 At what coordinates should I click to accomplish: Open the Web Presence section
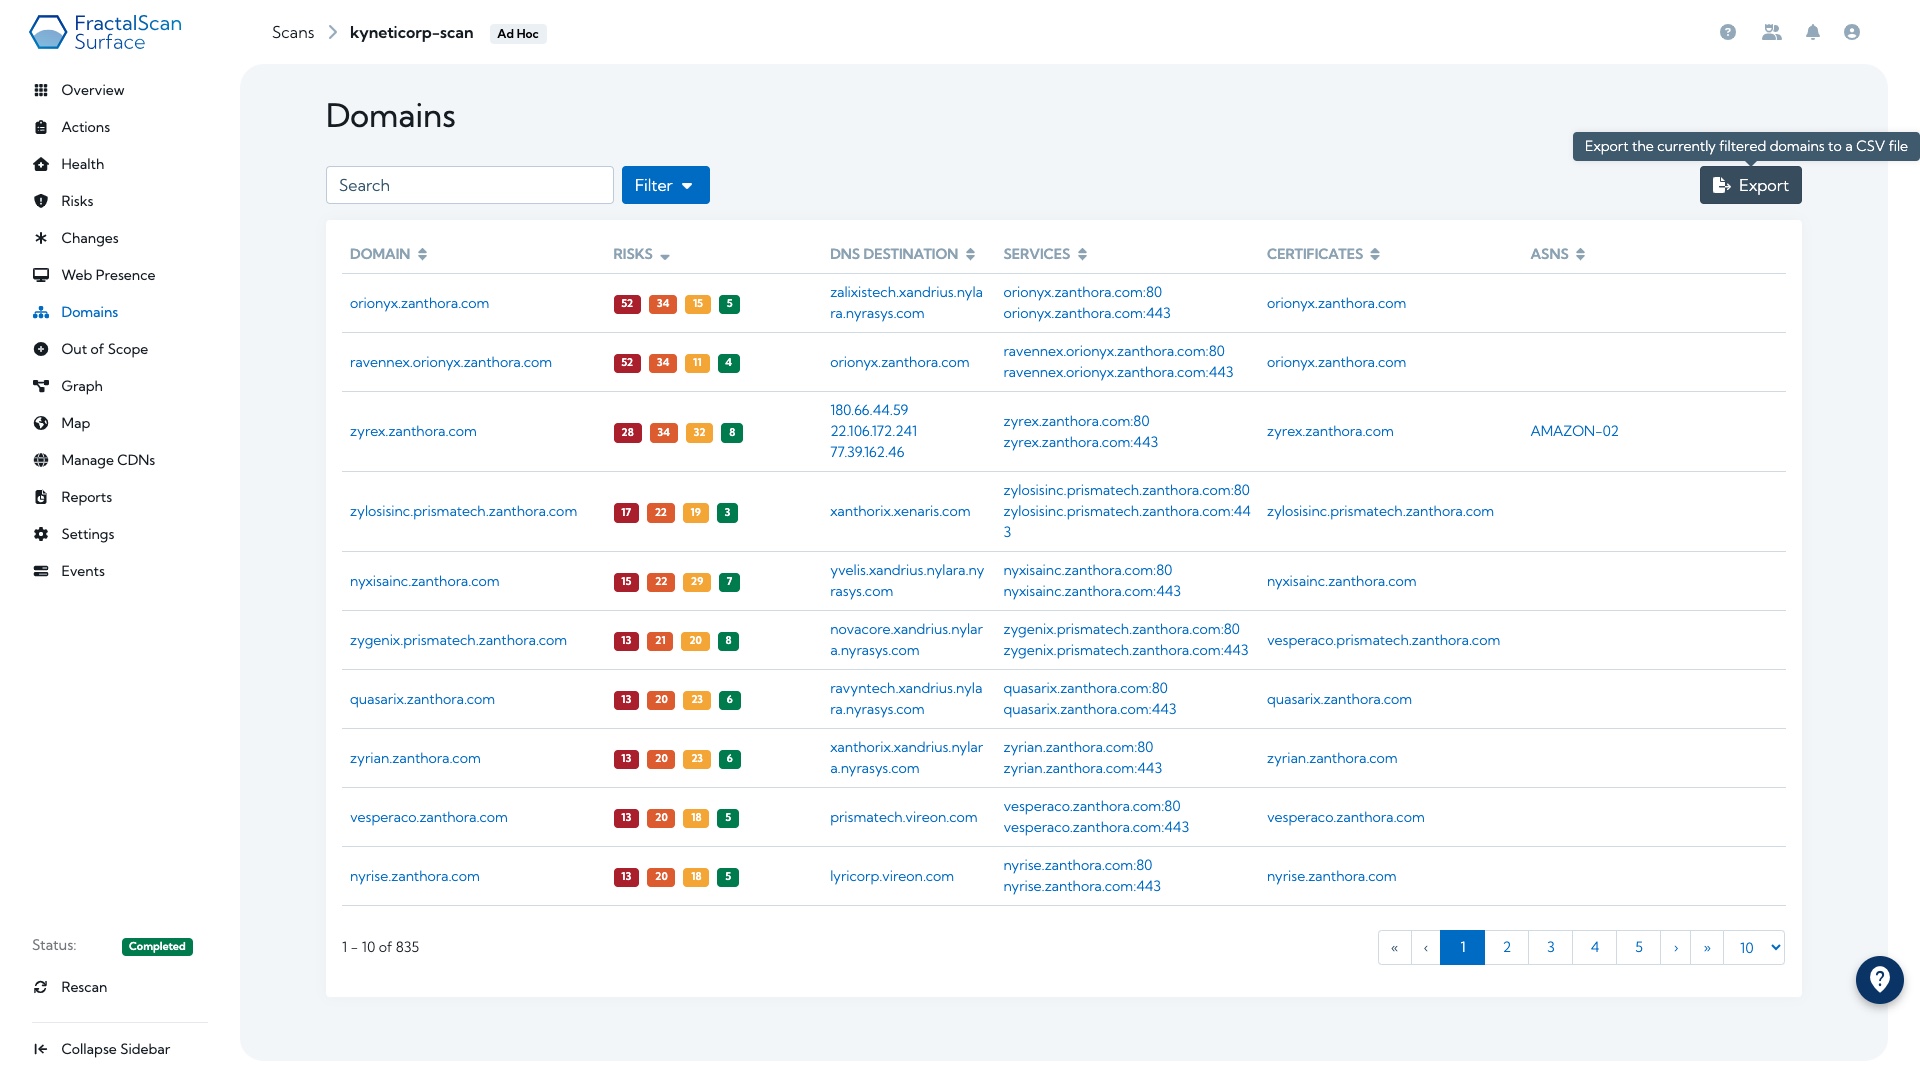pos(109,274)
